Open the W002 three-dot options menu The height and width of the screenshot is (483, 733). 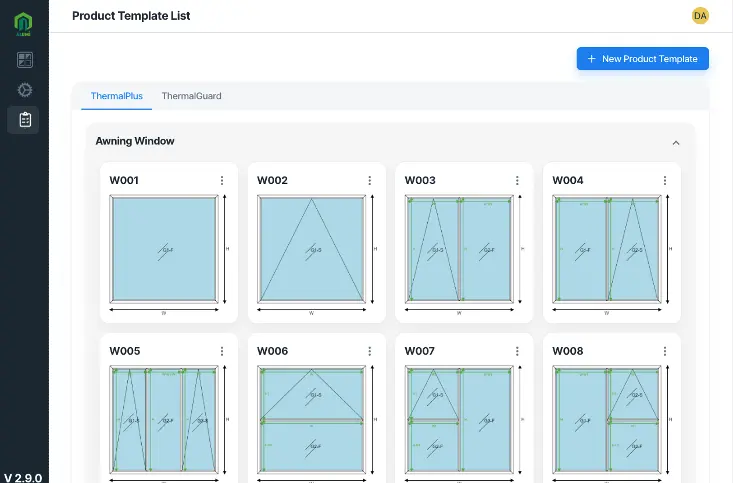click(x=370, y=180)
